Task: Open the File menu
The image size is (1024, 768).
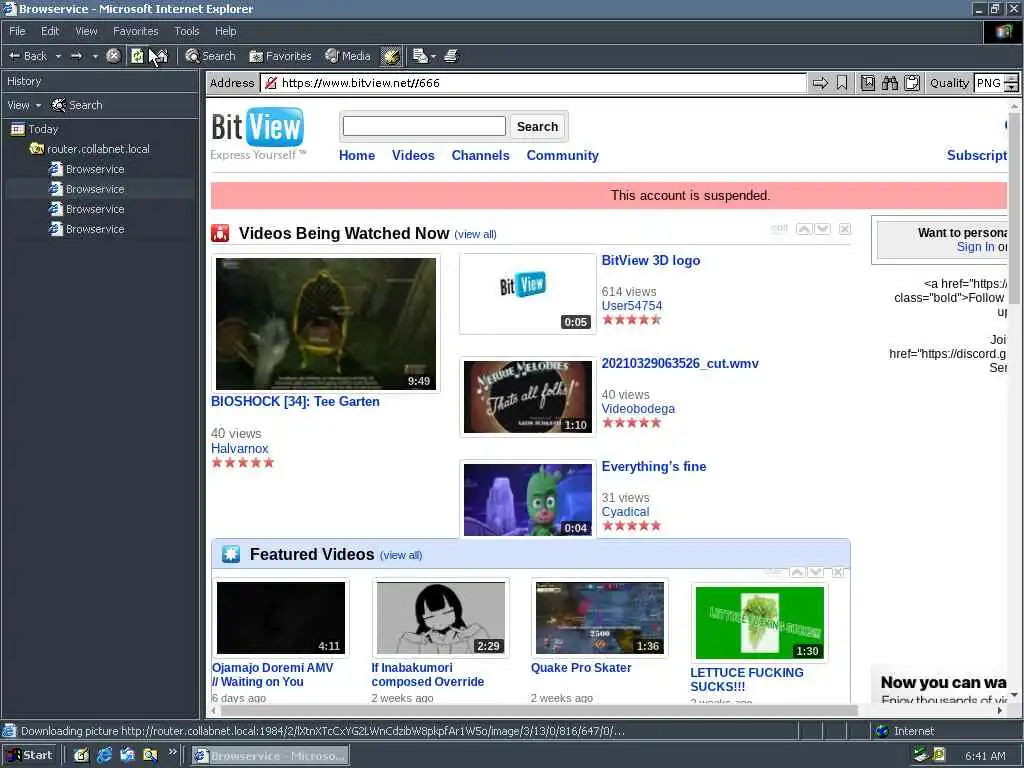Action: click(x=18, y=31)
